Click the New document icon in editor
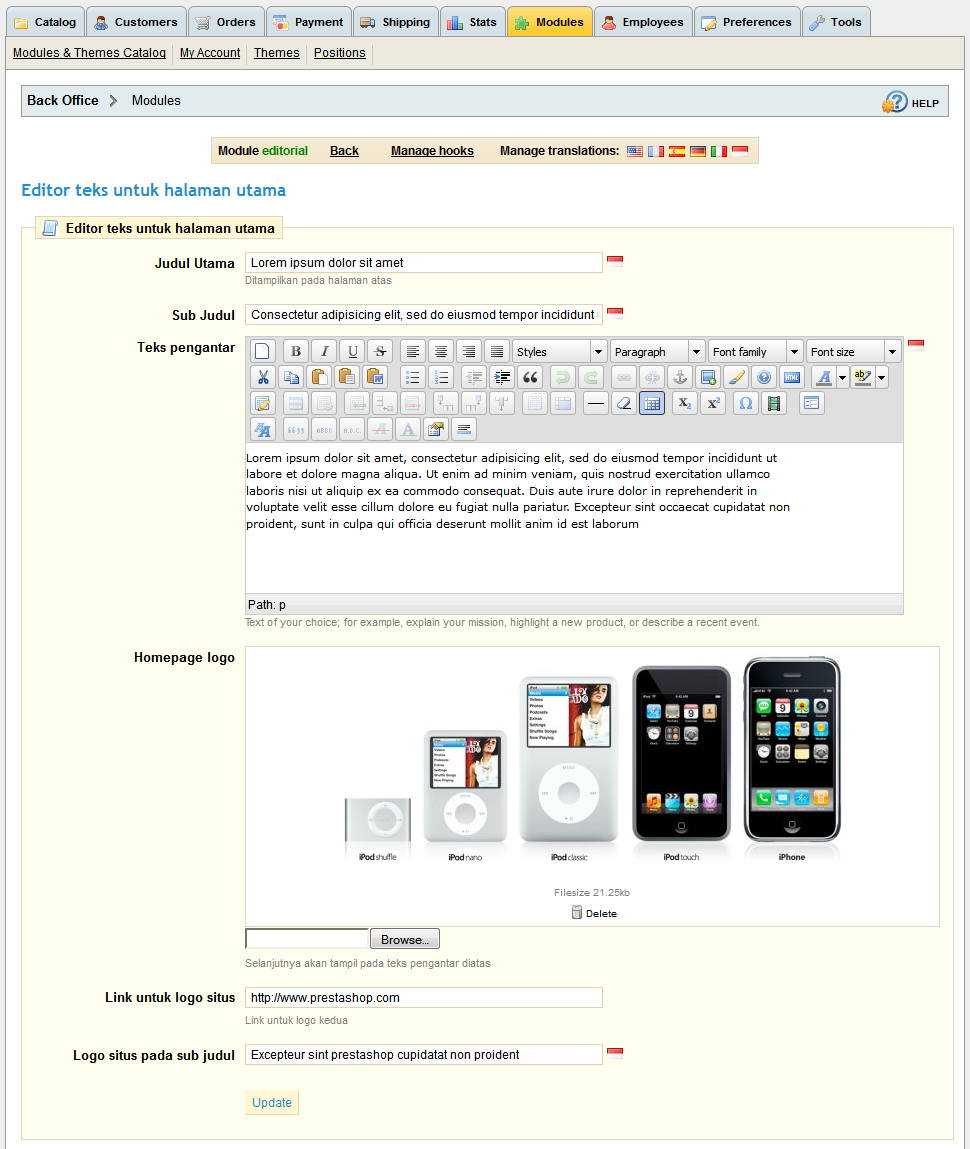The image size is (970, 1149). [x=262, y=351]
